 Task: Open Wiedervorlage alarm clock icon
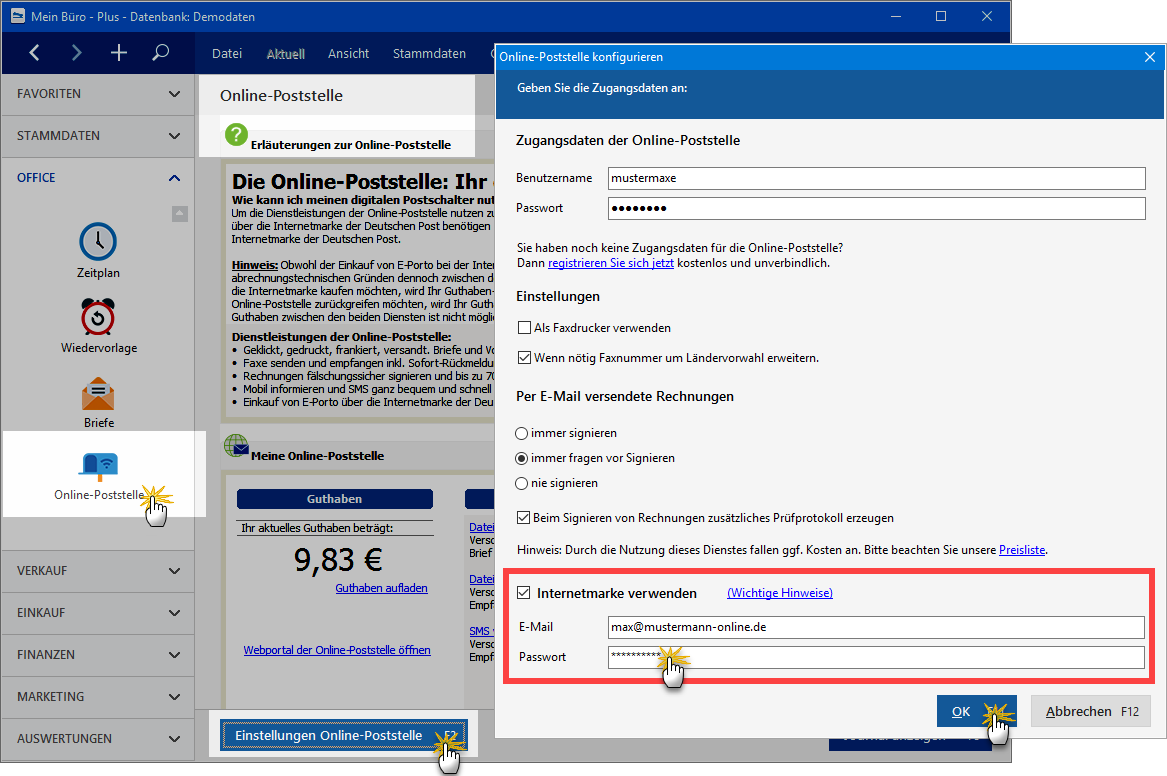pos(97,316)
